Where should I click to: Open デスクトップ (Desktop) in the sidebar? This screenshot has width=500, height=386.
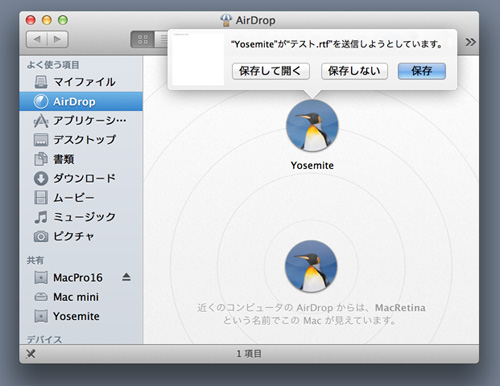[81, 140]
